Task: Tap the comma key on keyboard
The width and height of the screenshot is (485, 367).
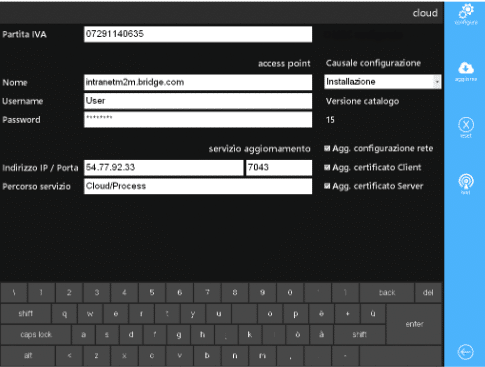Action: pyautogui.click(x=290, y=355)
